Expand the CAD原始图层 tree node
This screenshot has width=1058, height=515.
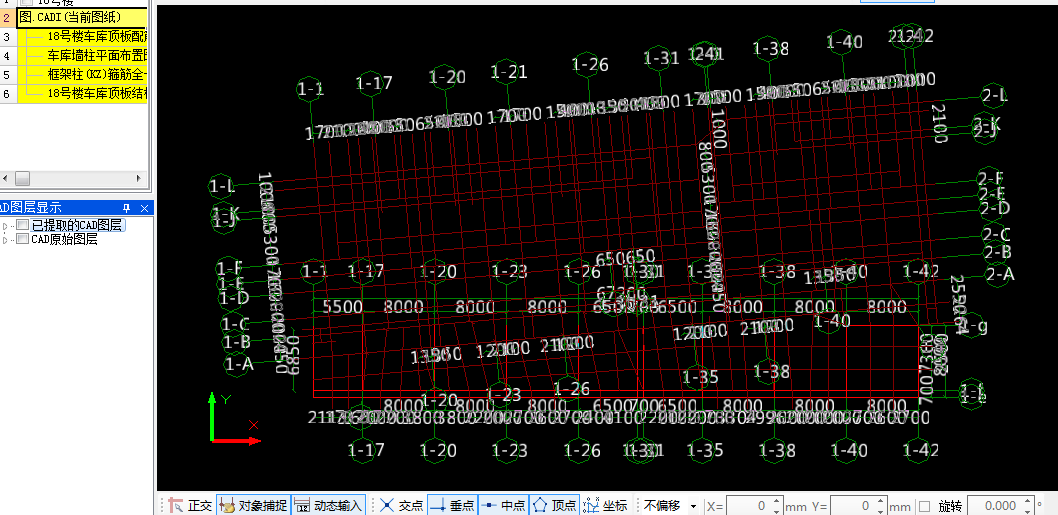6,240
